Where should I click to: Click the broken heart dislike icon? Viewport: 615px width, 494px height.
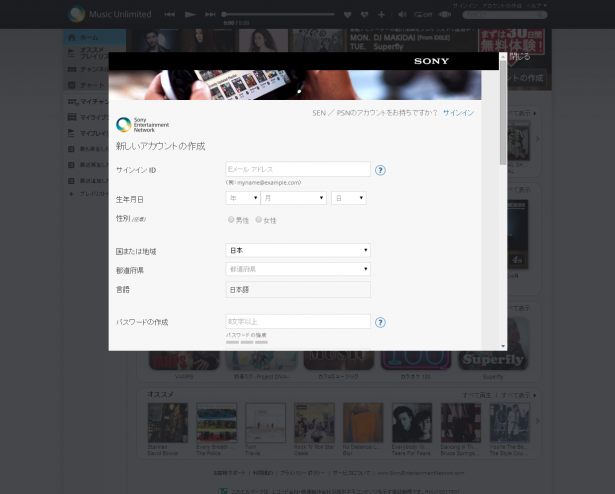point(364,15)
